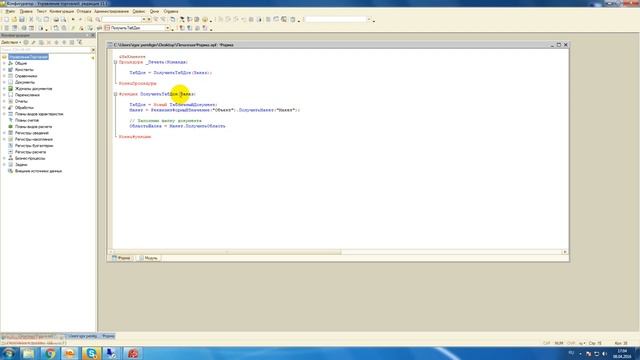Open the Правка menu
The image size is (640, 360).
[x=26, y=11]
